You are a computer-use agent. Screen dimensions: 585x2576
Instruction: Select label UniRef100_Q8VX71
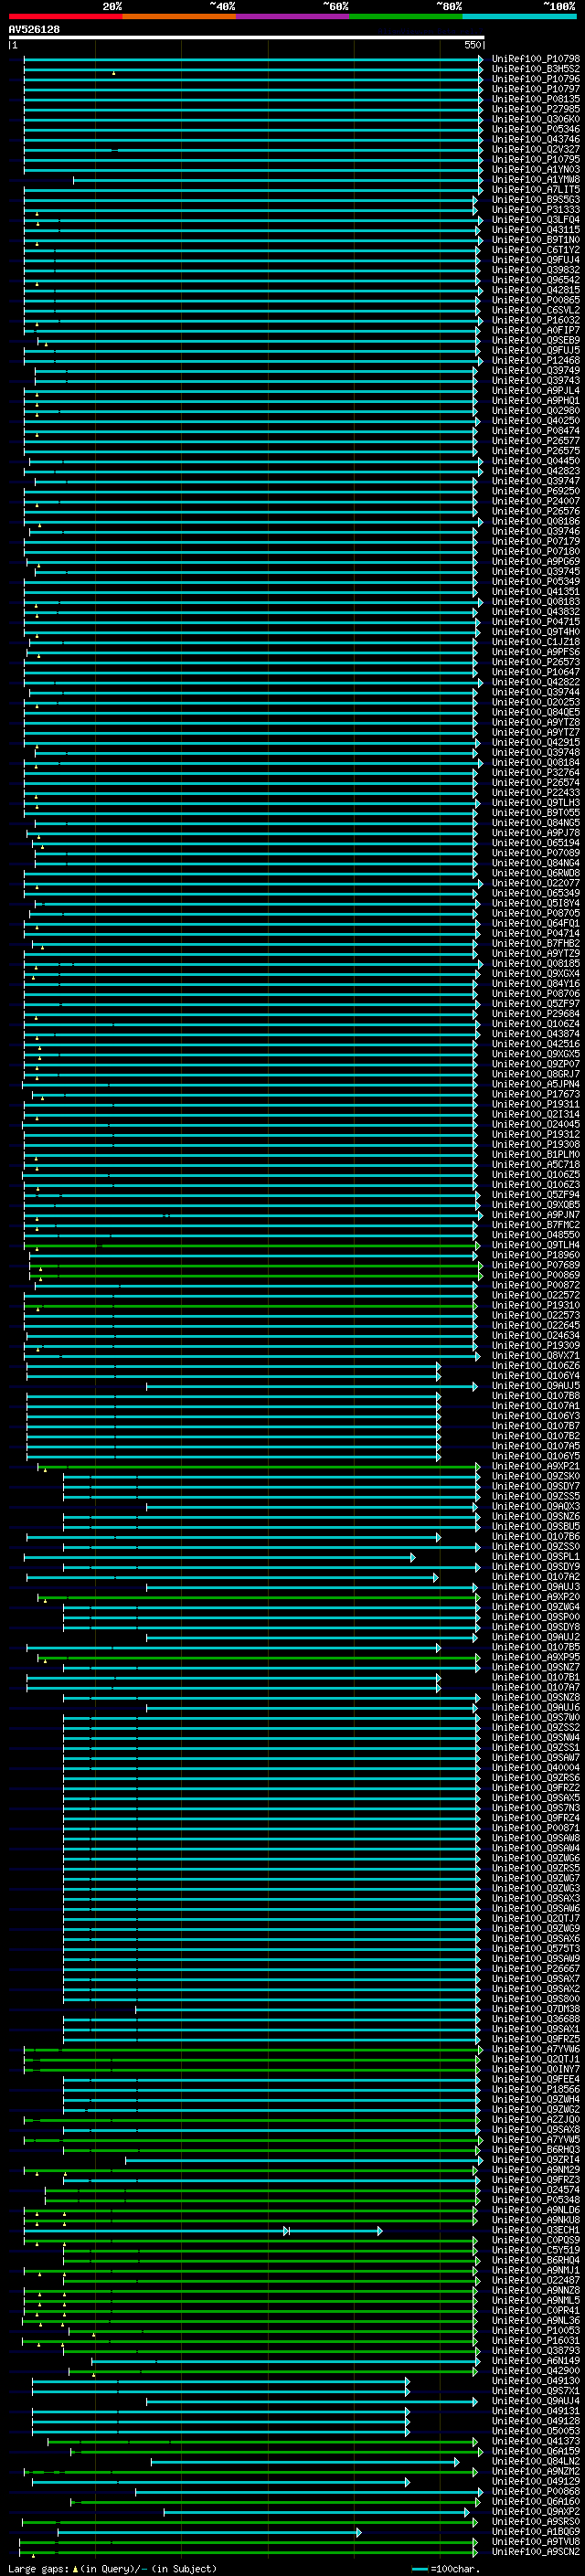536,1355
